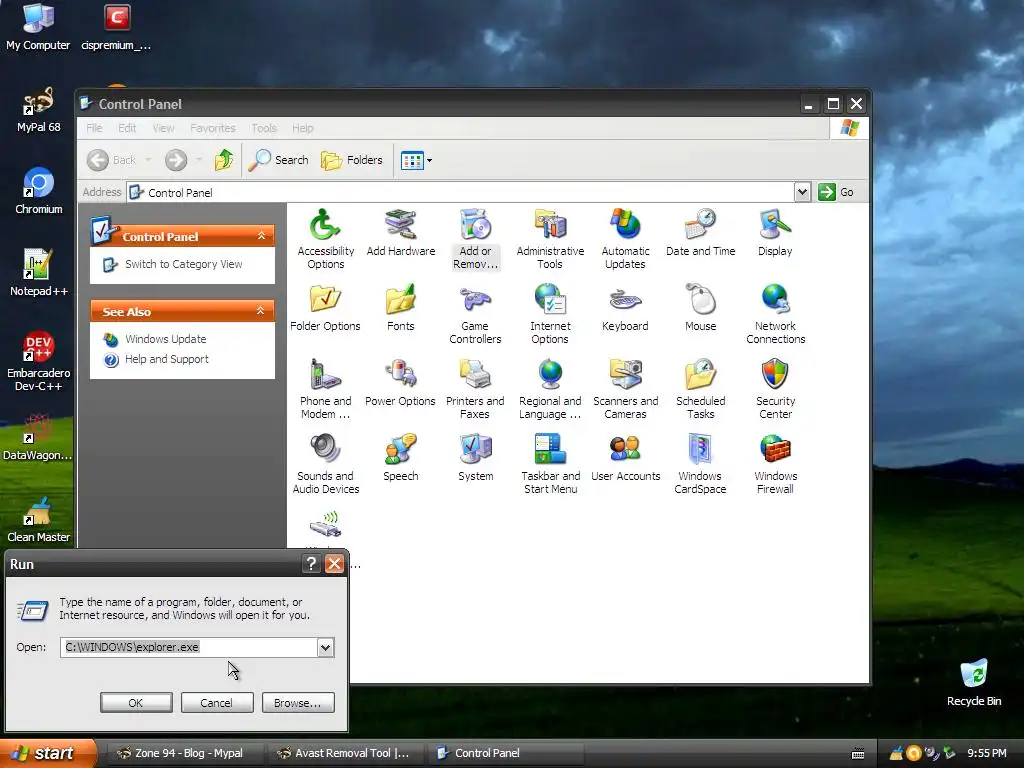The height and width of the screenshot is (768, 1024).
Task: Open Network Connections icon
Action: 775,314
